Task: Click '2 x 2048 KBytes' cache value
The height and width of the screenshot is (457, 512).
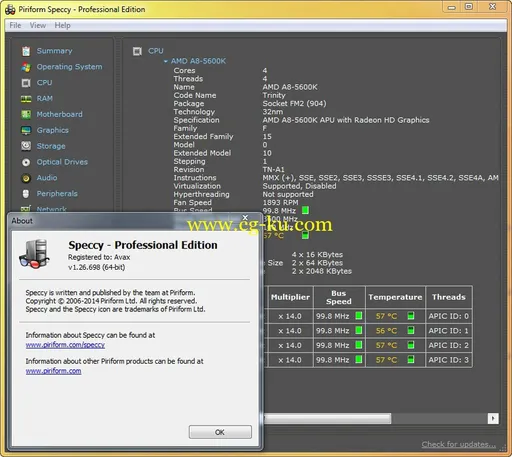Action: click(x=322, y=271)
